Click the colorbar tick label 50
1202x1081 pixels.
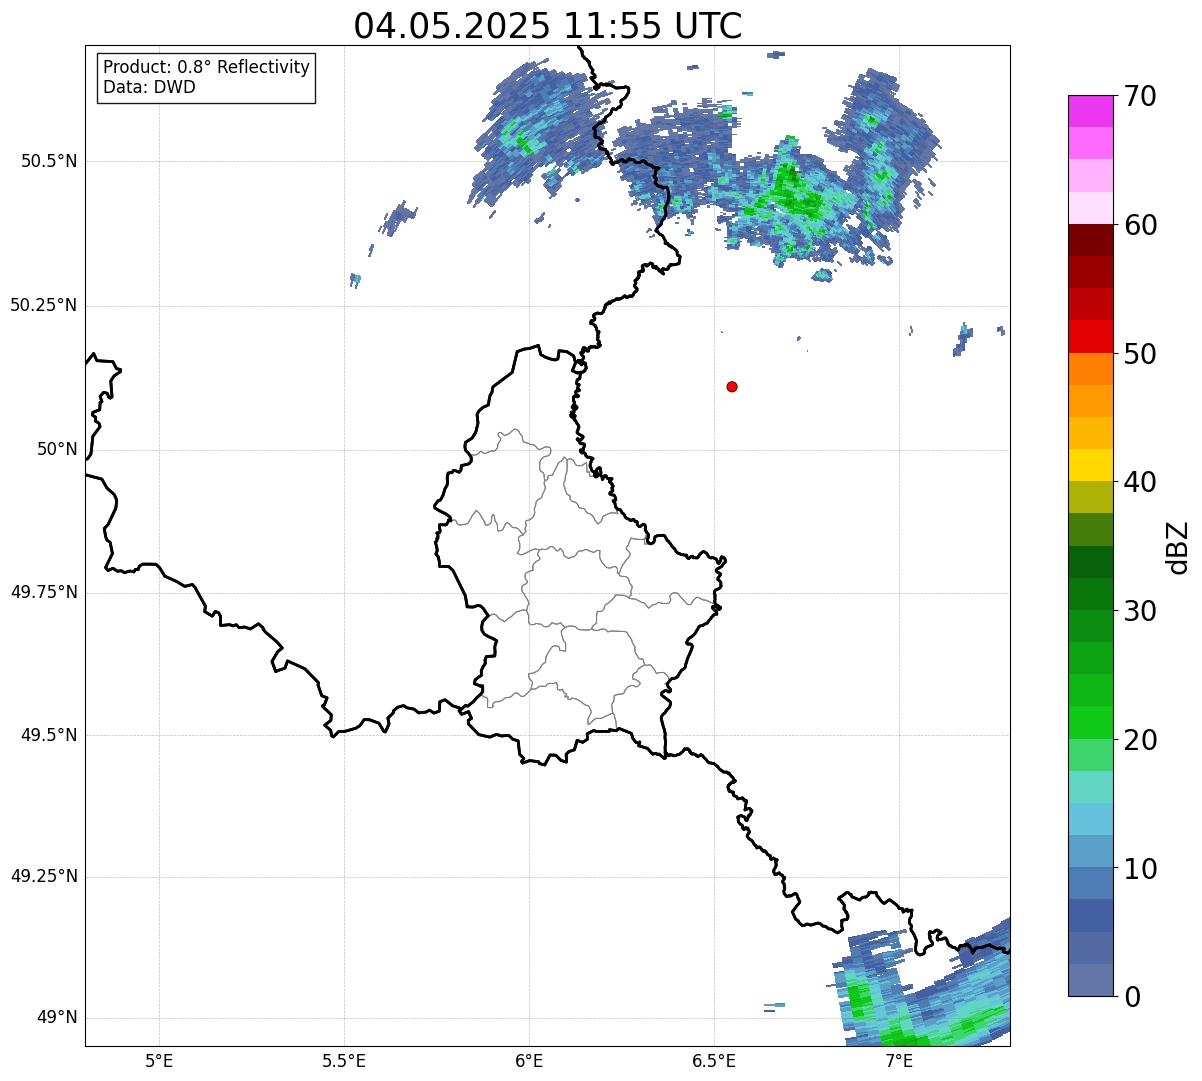pyautogui.click(x=1139, y=354)
